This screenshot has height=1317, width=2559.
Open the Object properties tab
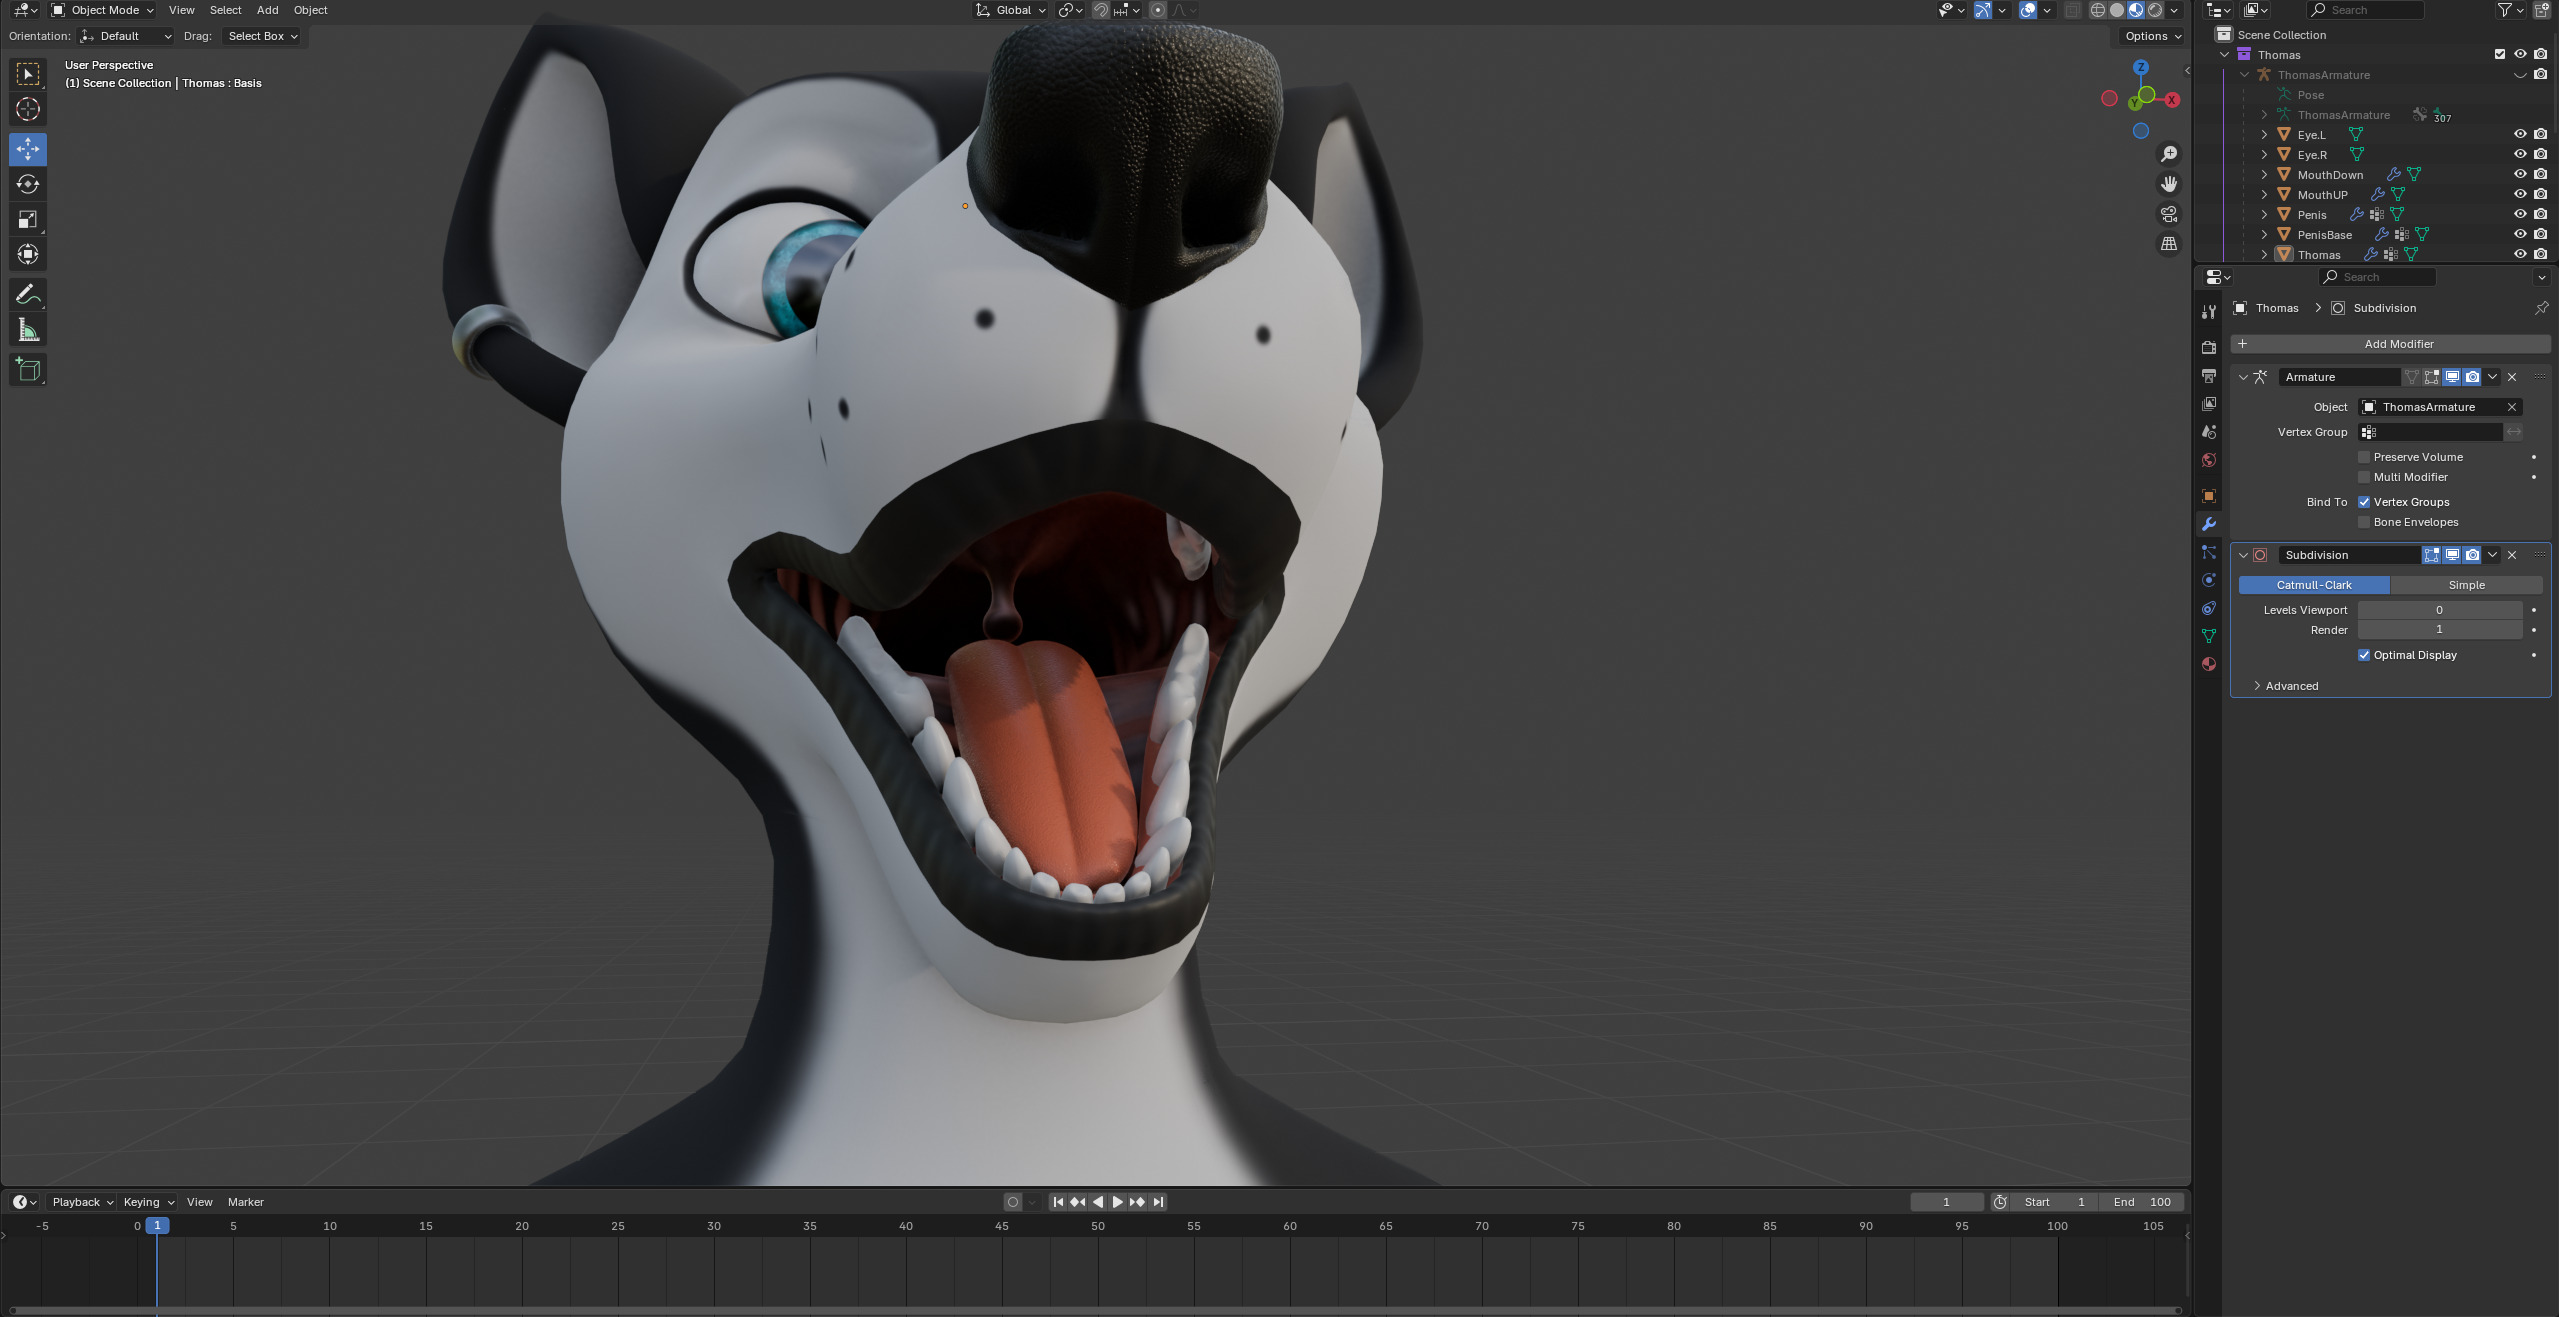(x=2209, y=496)
